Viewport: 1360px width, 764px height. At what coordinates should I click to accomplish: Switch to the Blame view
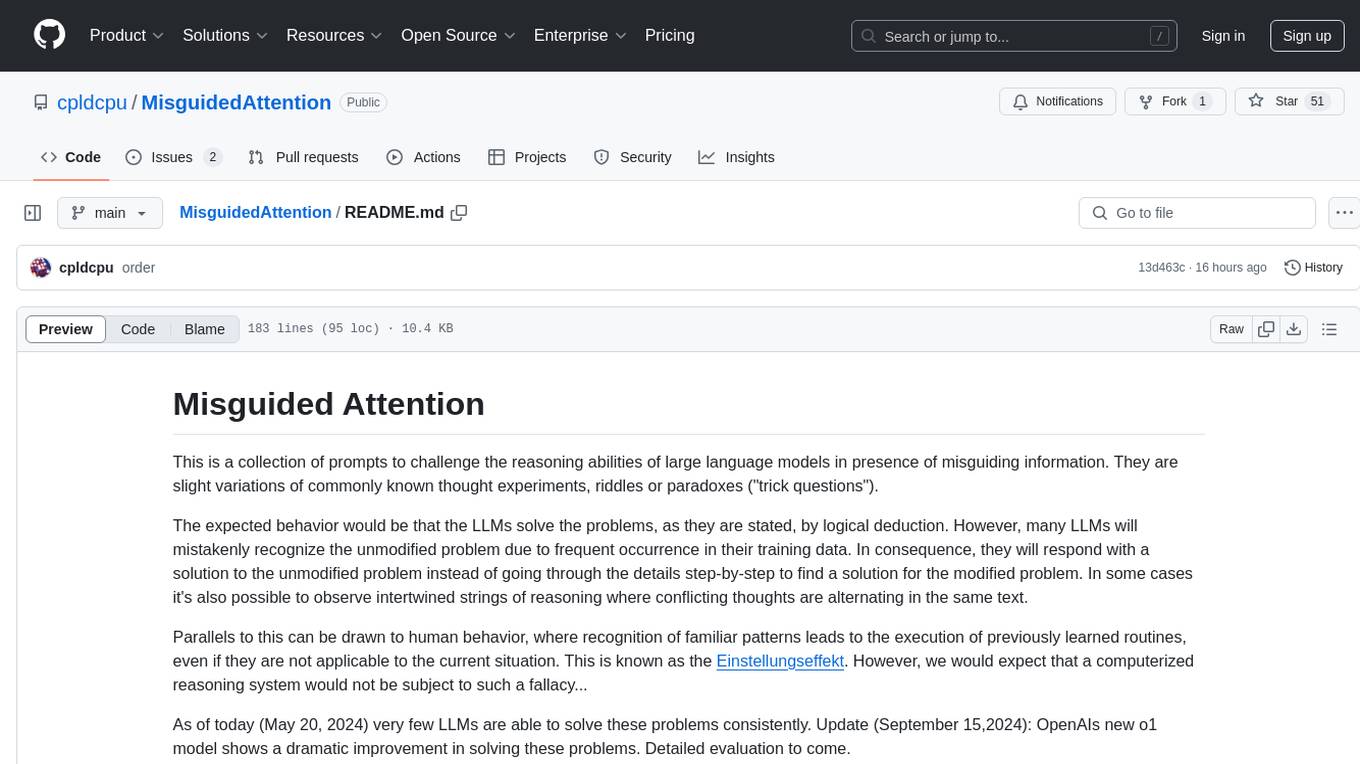204,329
